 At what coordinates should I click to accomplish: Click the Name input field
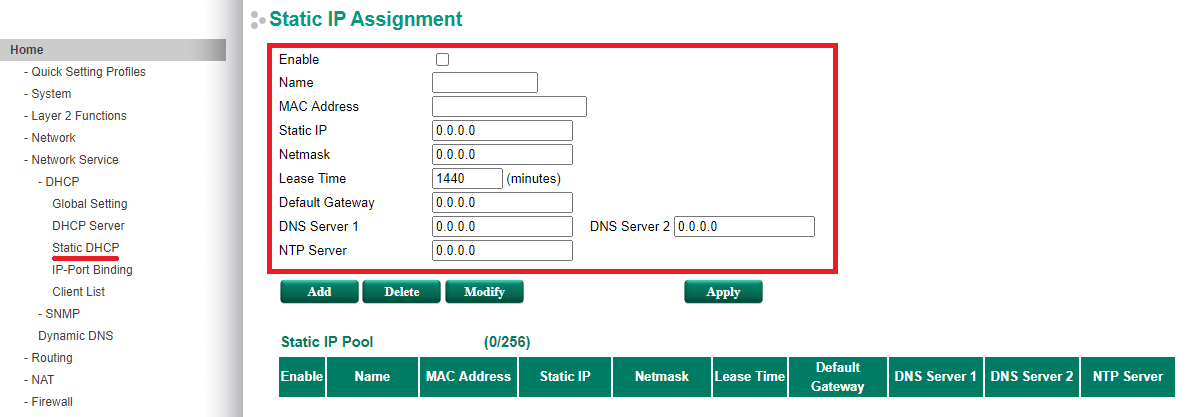[x=485, y=83]
